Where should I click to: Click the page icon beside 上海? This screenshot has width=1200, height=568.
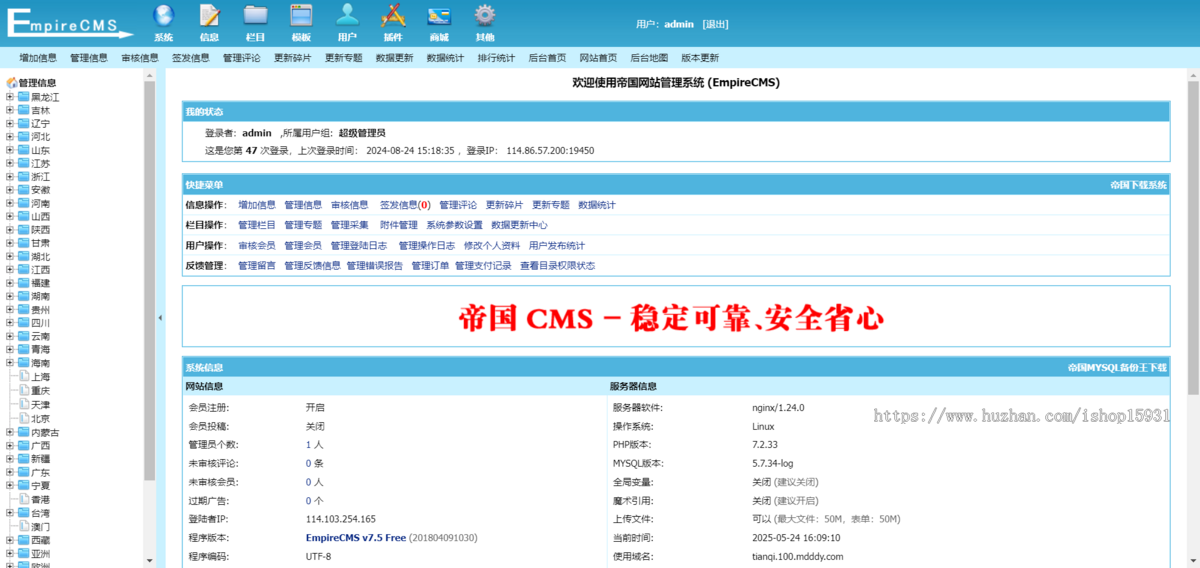[24, 377]
